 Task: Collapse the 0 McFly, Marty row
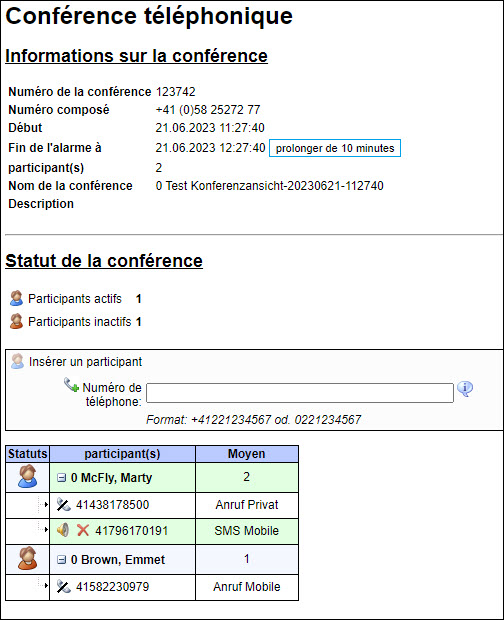(x=61, y=478)
